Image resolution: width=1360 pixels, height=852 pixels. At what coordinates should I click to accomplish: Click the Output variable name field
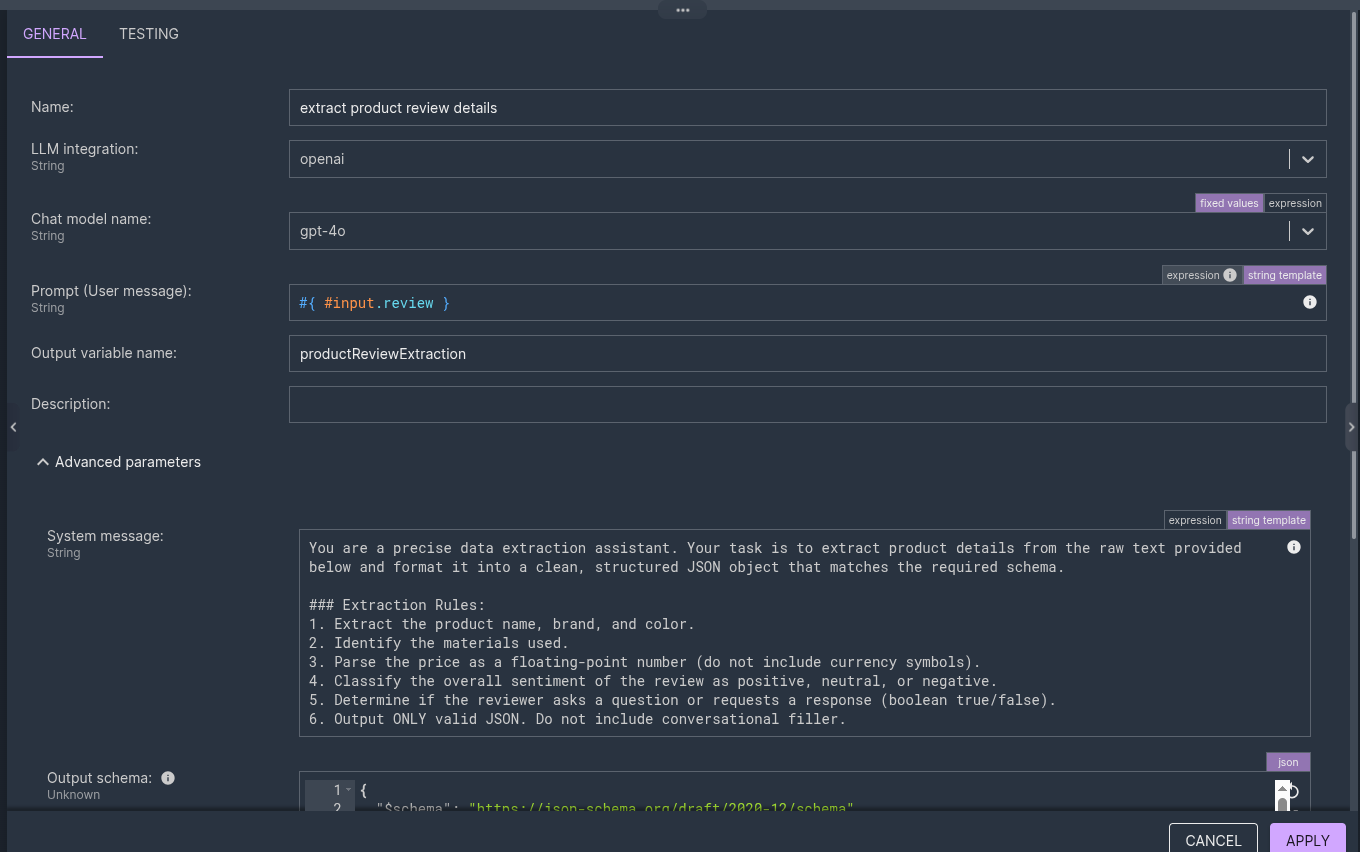(x=807, y=354)
